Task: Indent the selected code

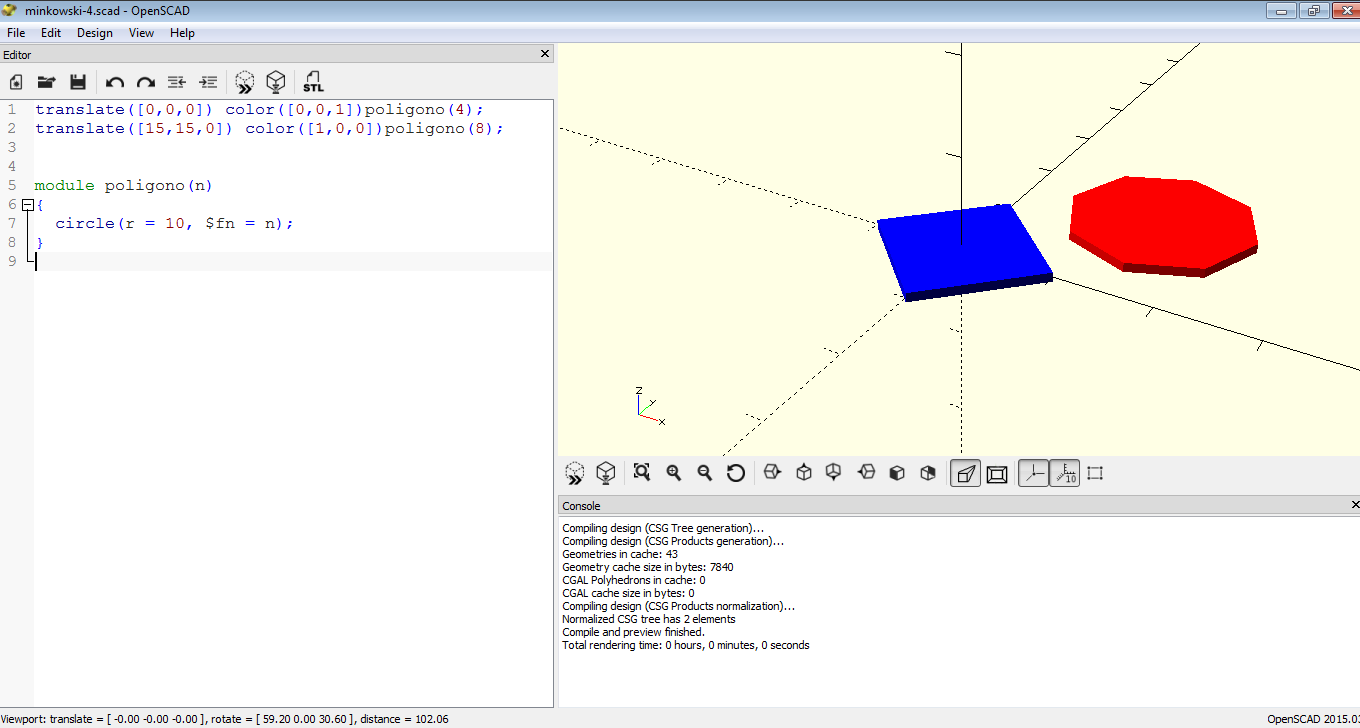Action: coord(208,82)
